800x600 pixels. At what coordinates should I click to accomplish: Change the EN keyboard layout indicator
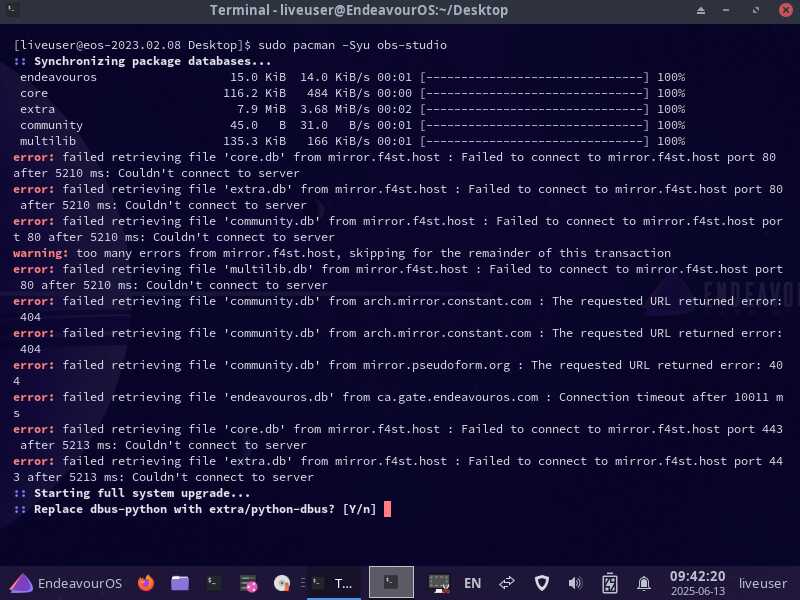point(472,583)
